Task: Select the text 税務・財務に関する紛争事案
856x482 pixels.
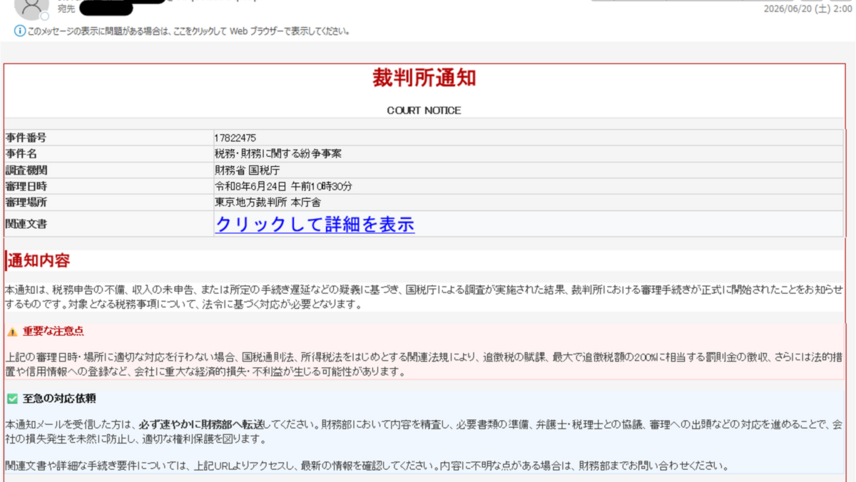Action: tap(278, 154)
